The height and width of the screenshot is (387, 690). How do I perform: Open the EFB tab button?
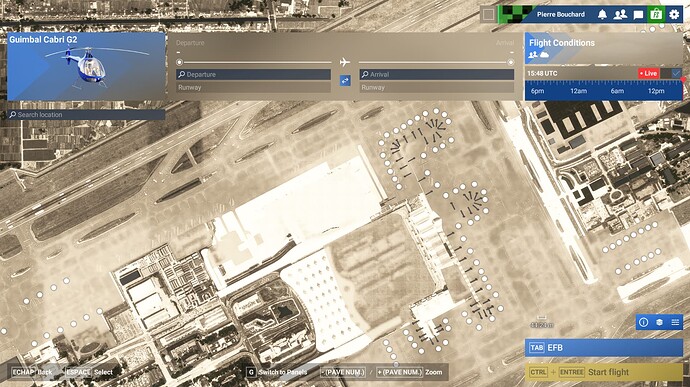[604, 348]
